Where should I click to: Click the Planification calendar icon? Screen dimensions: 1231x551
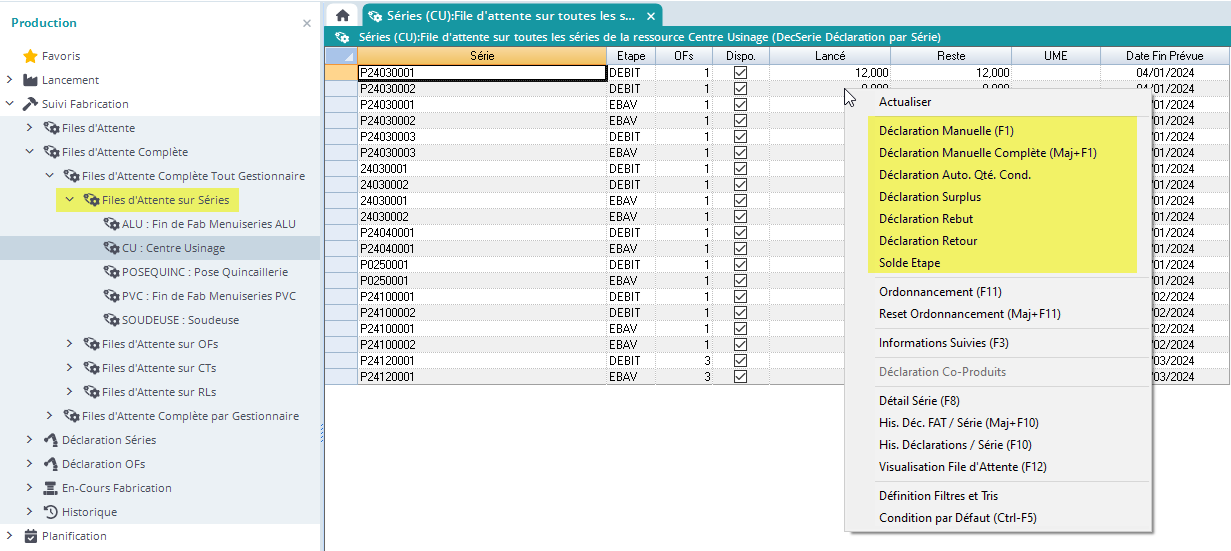30,536
